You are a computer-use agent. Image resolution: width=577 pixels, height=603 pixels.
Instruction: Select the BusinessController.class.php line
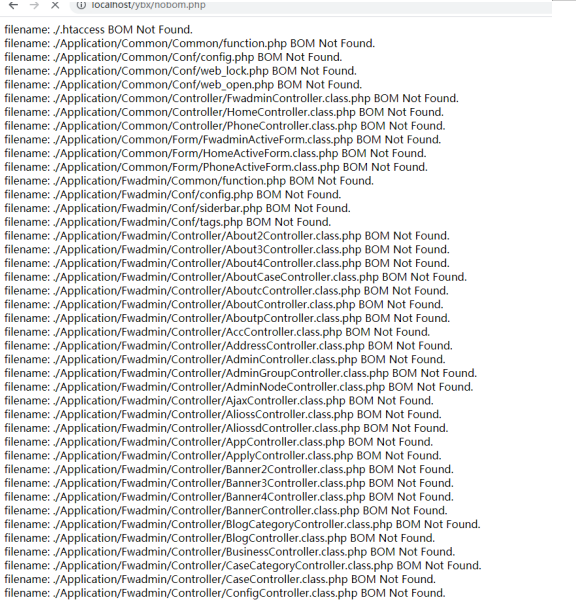pos(230,552)
